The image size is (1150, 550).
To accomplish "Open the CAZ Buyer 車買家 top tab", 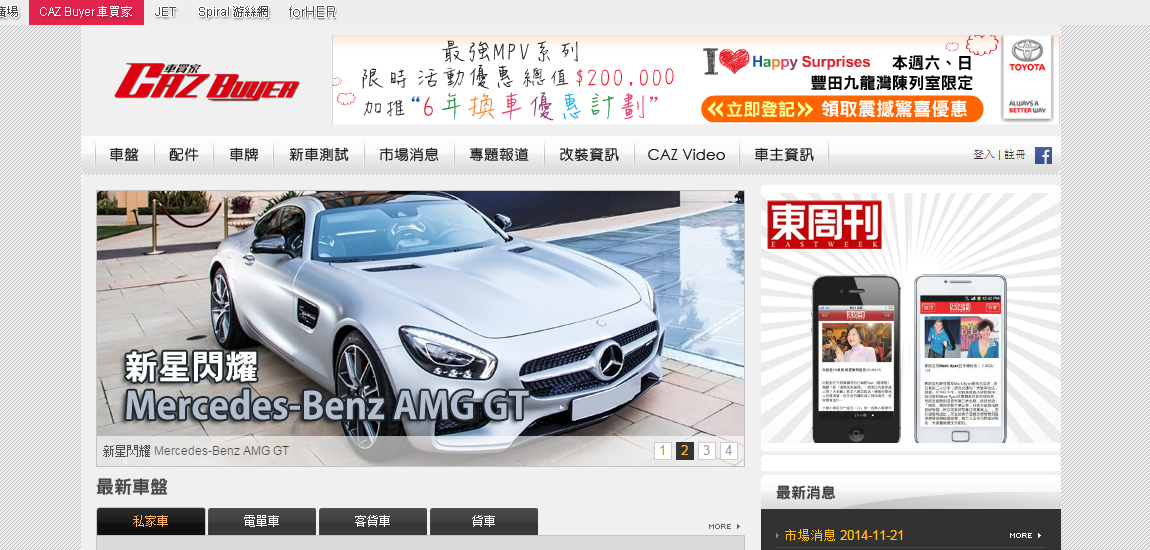I will [86, 12].
